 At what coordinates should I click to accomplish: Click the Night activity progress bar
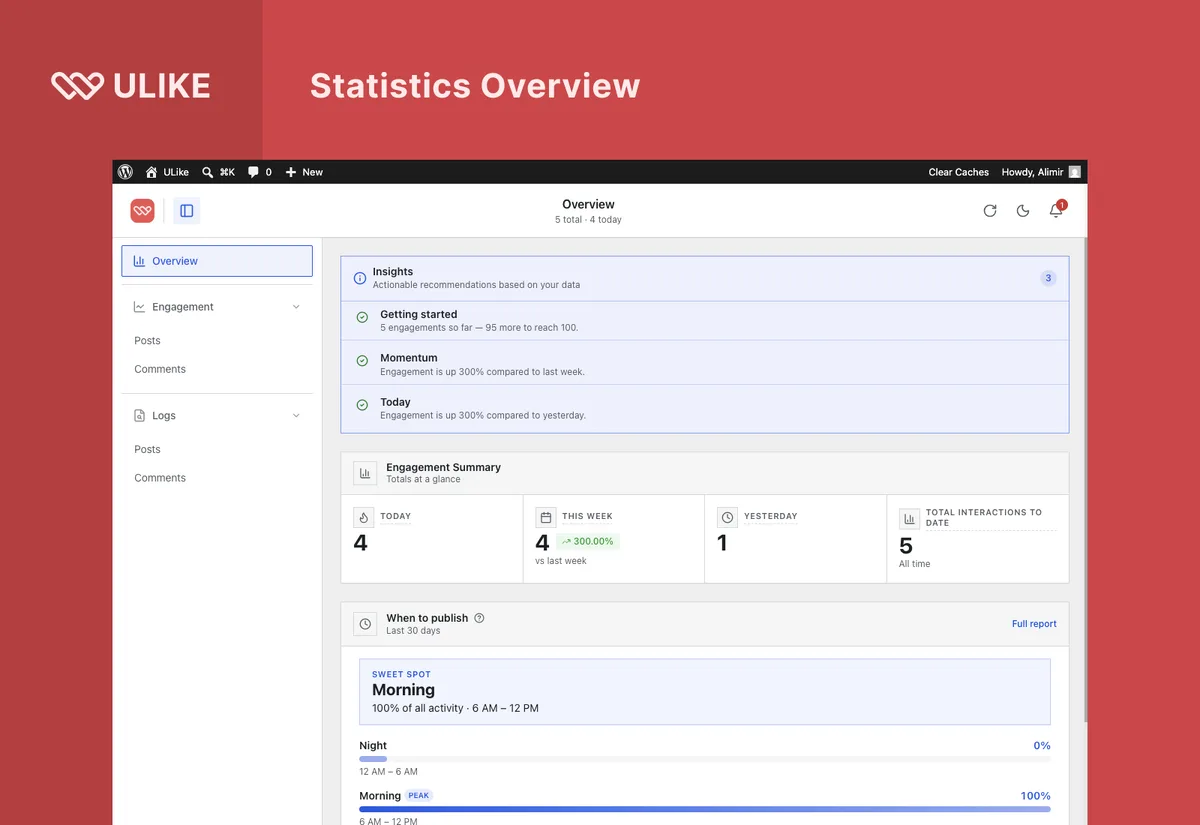[705, 759]
